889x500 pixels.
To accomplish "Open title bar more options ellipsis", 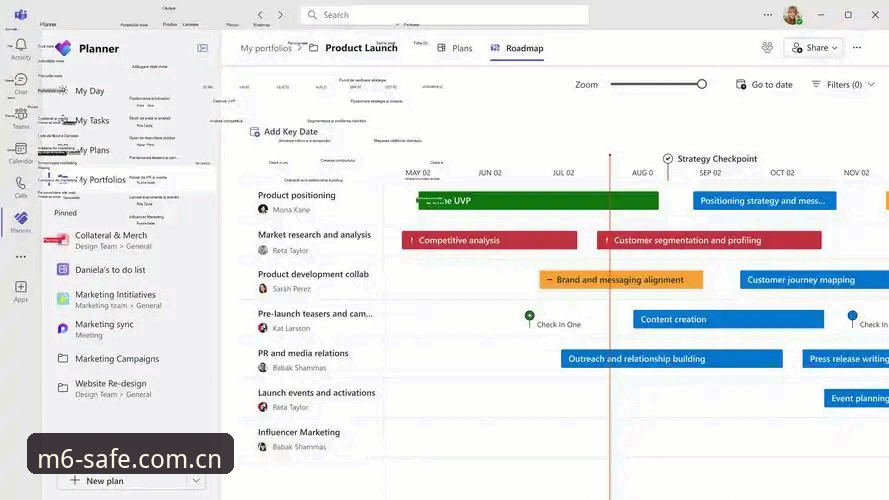I will click(x=768, y=15).
